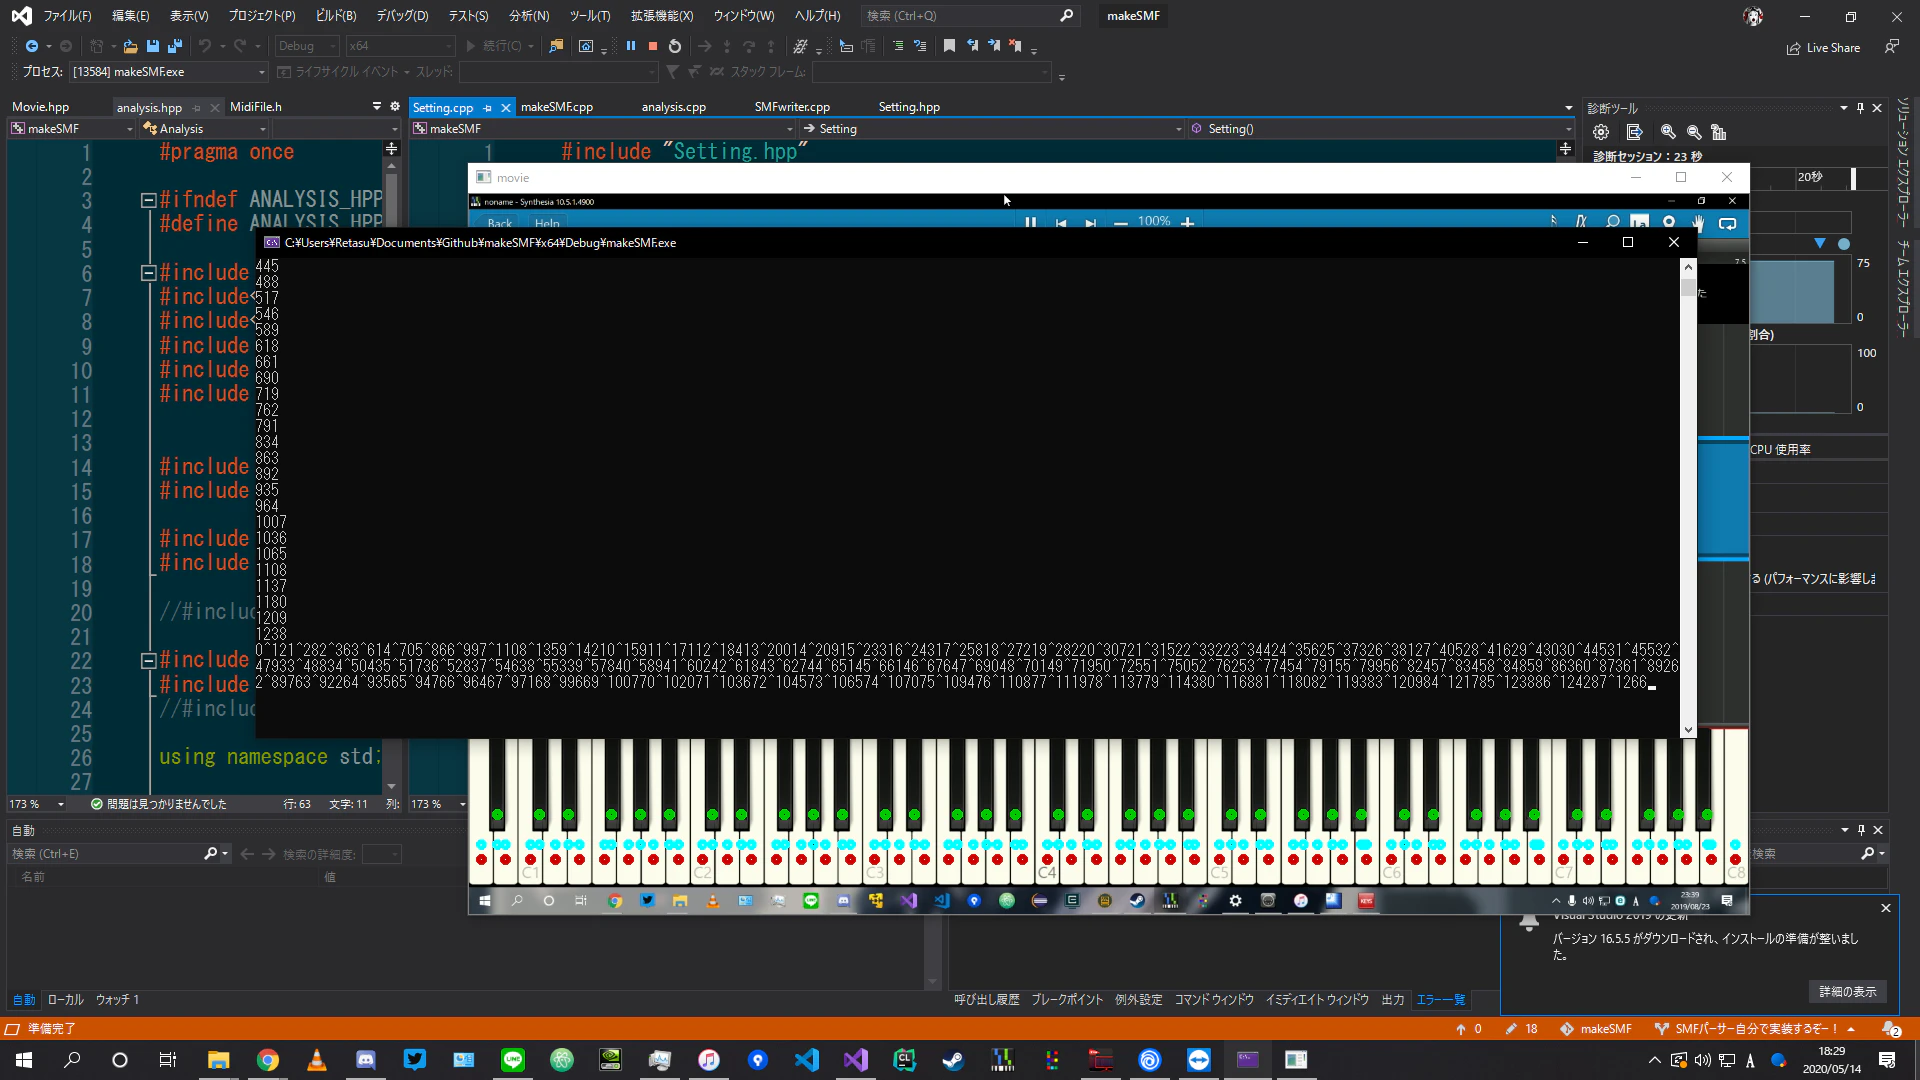The height and width of the screenshot is (1080, 1920).
Task: Focus the Visual Studio search box
Action: [969, 16]
